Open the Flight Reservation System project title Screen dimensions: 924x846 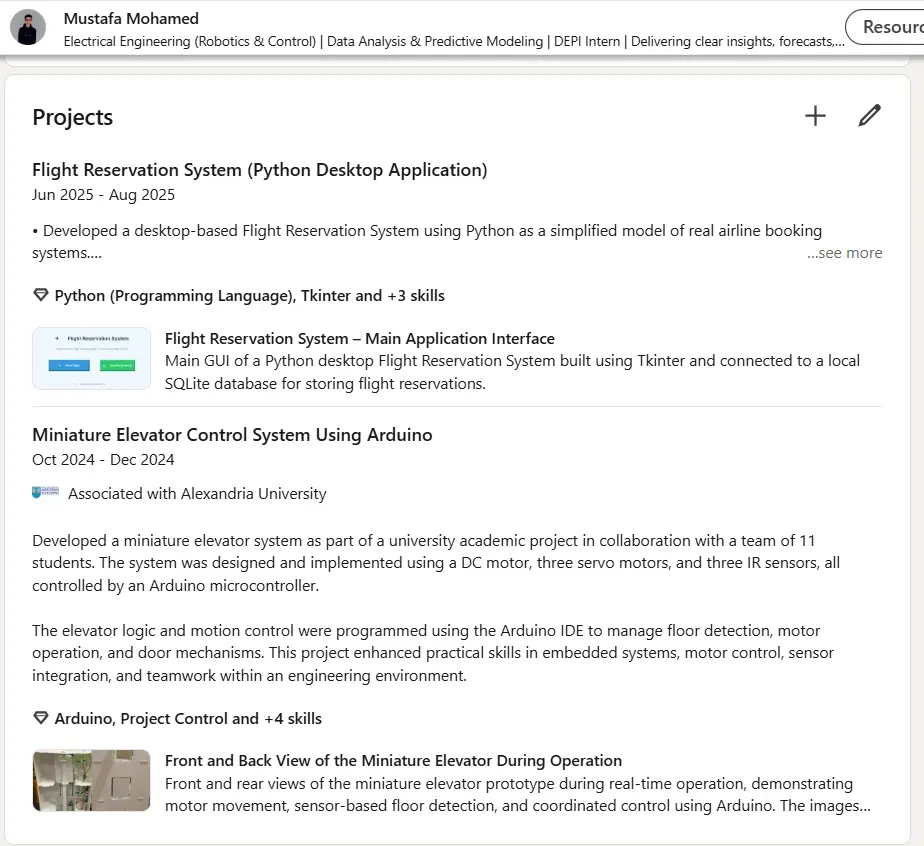[x=260, y=169]
